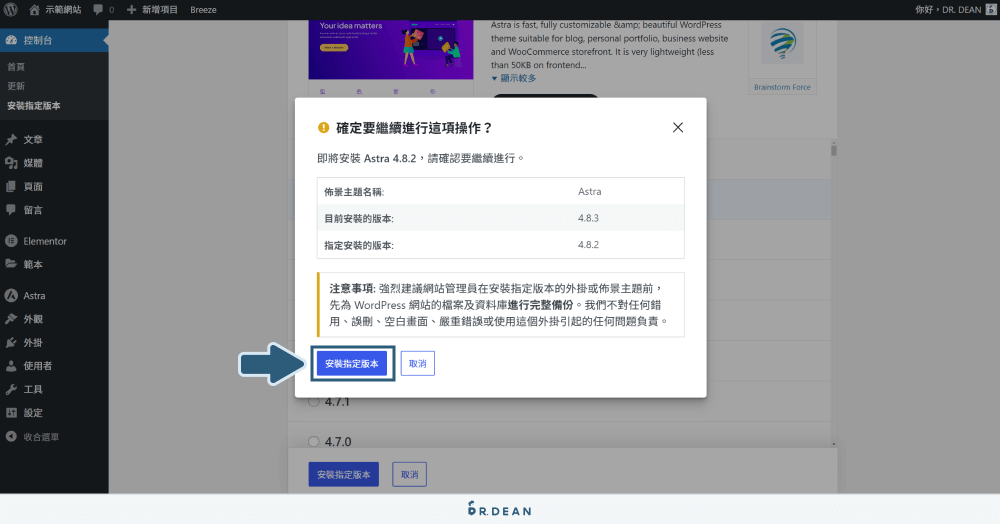Click the bottom 取消 button behind dialog

(409, 474)
